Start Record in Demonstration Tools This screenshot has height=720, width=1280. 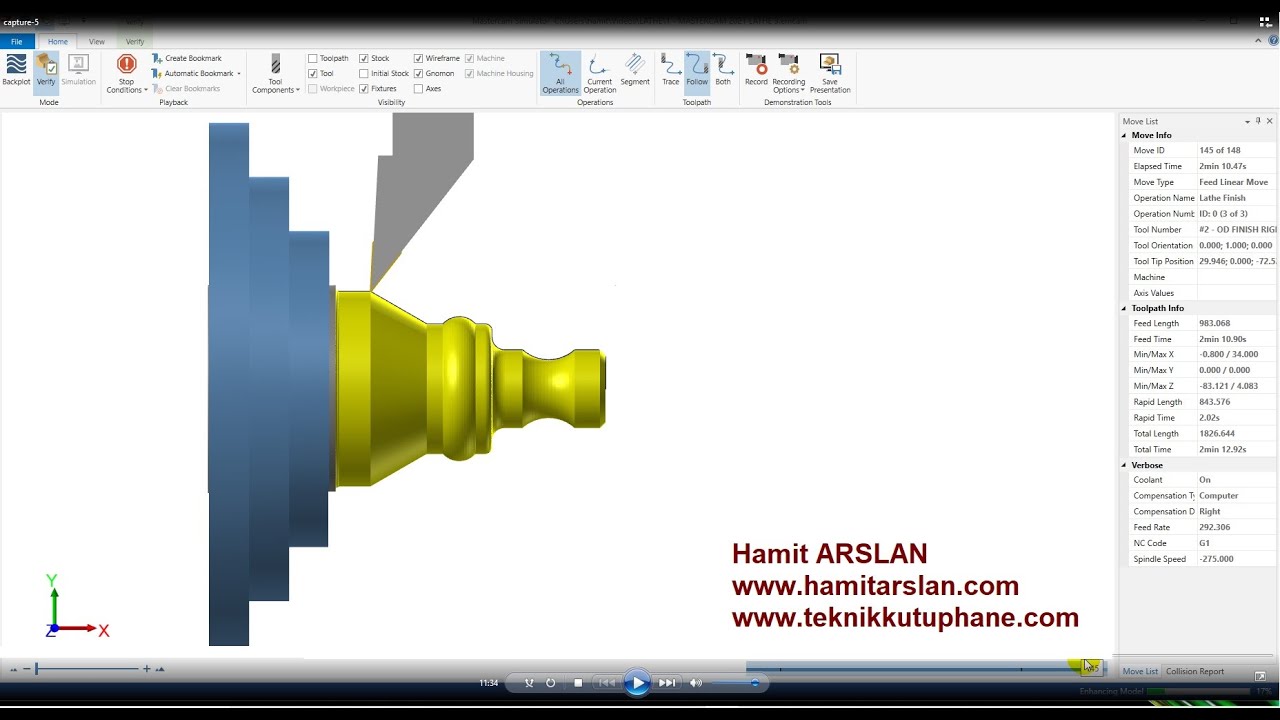(x=756, y=70)
